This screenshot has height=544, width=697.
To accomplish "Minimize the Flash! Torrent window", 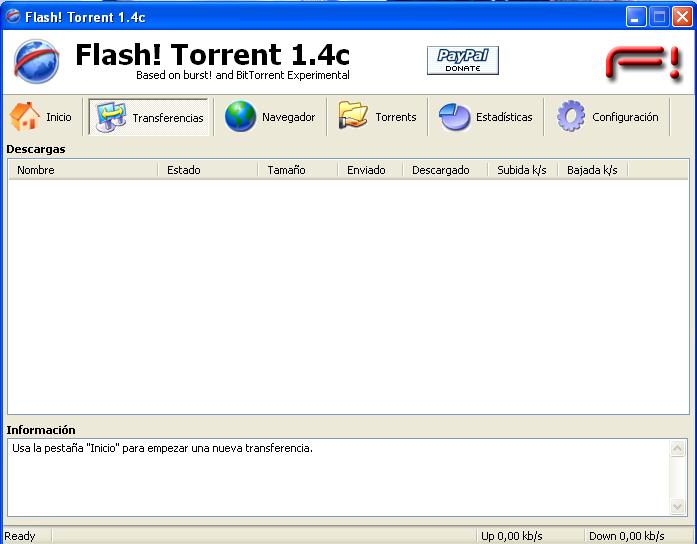I will pyautogui.click(x=636, y=17).
